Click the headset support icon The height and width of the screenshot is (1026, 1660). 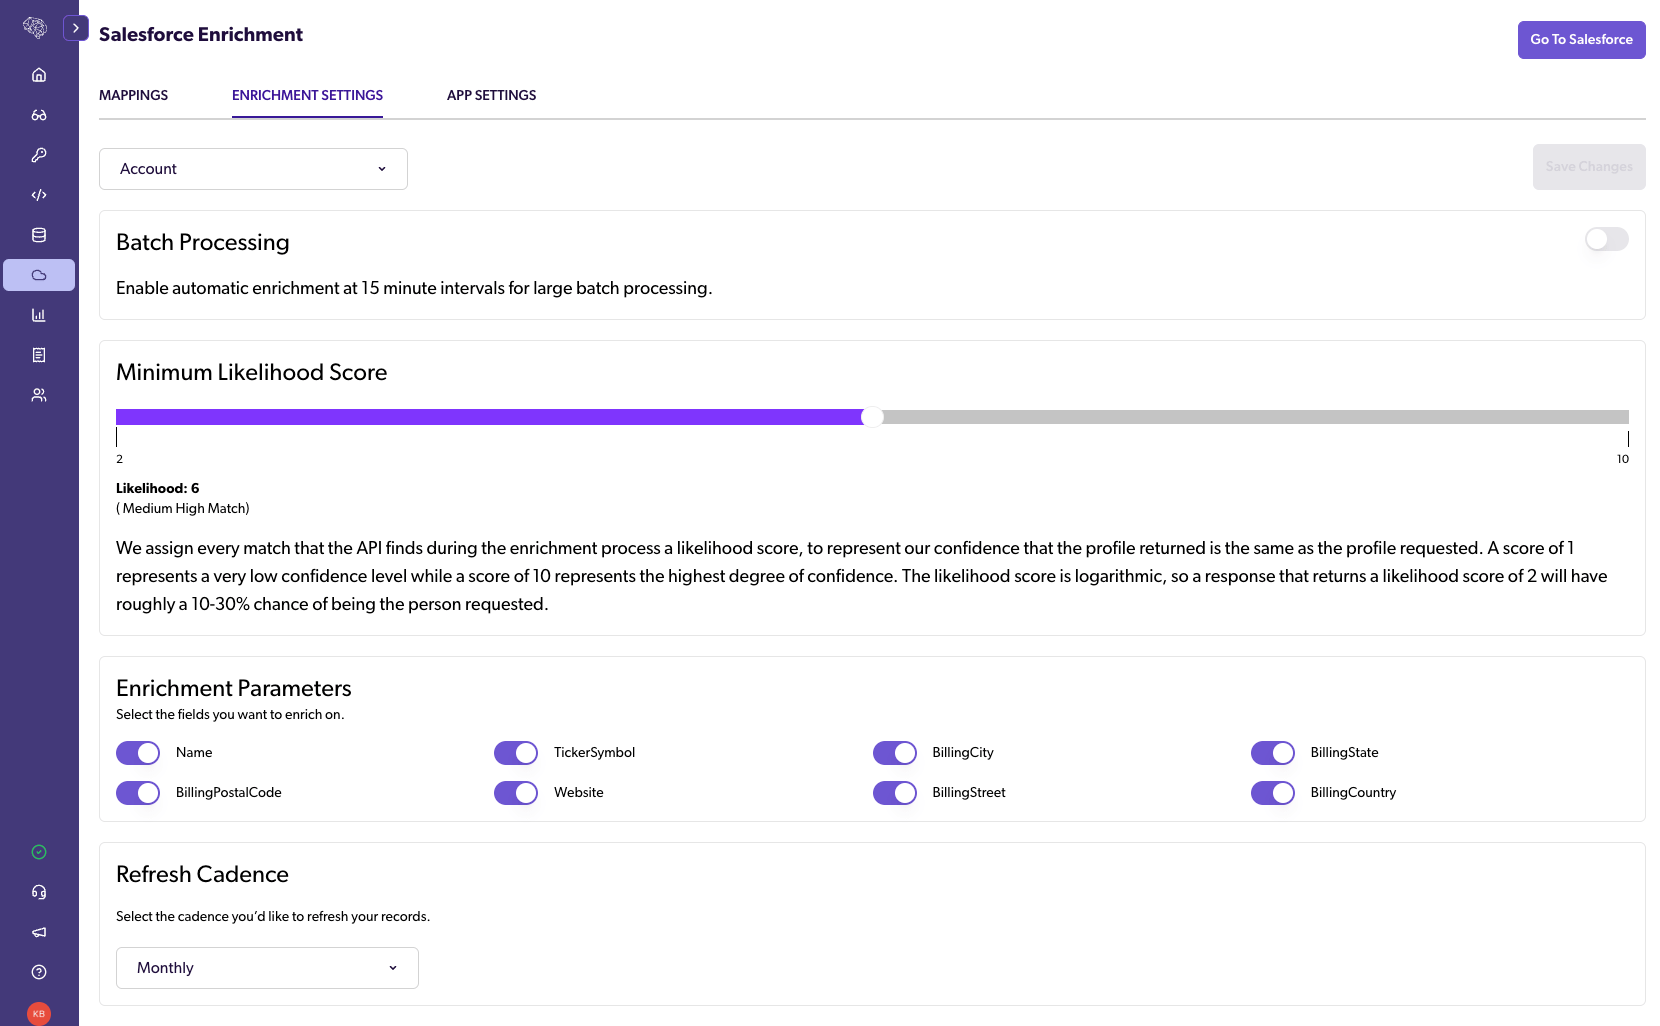pyautogui.click(x=39, y=892)
